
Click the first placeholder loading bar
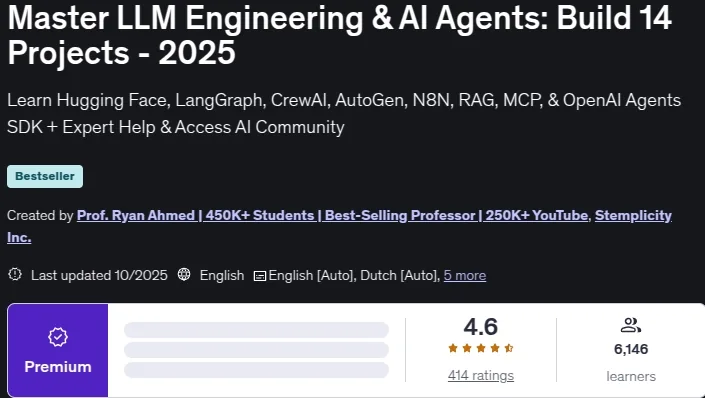(x=256, y=330)
